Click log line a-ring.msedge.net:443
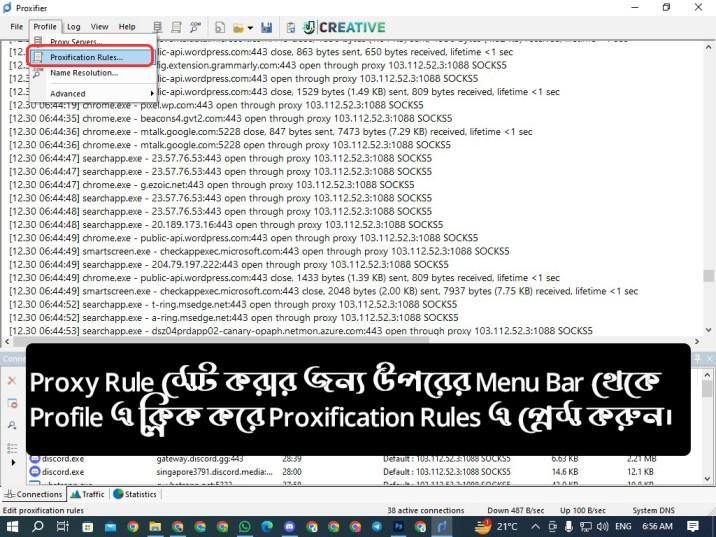Viewport: 716px width, 537px height. 233,317
